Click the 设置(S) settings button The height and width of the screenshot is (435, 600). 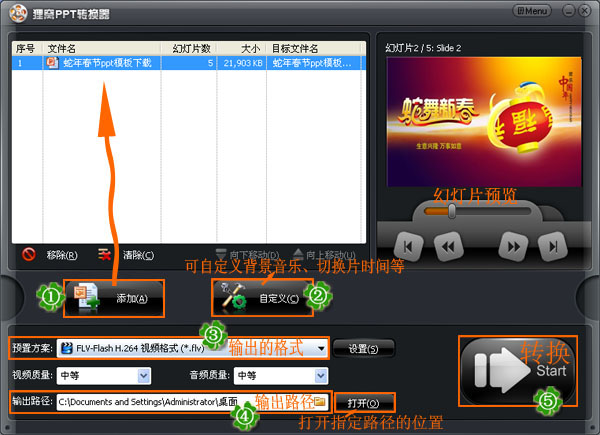pyautogui.click(x=363, y=349)
